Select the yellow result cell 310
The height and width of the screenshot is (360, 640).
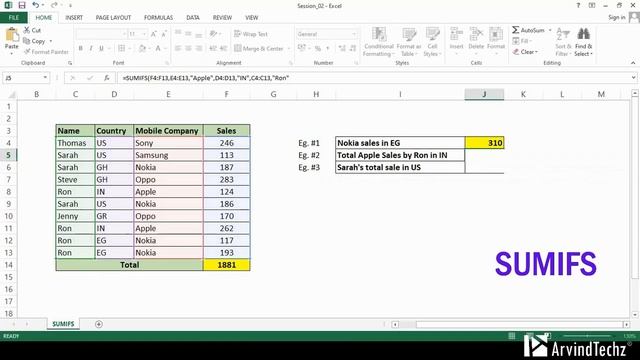(x=484, y=143)
